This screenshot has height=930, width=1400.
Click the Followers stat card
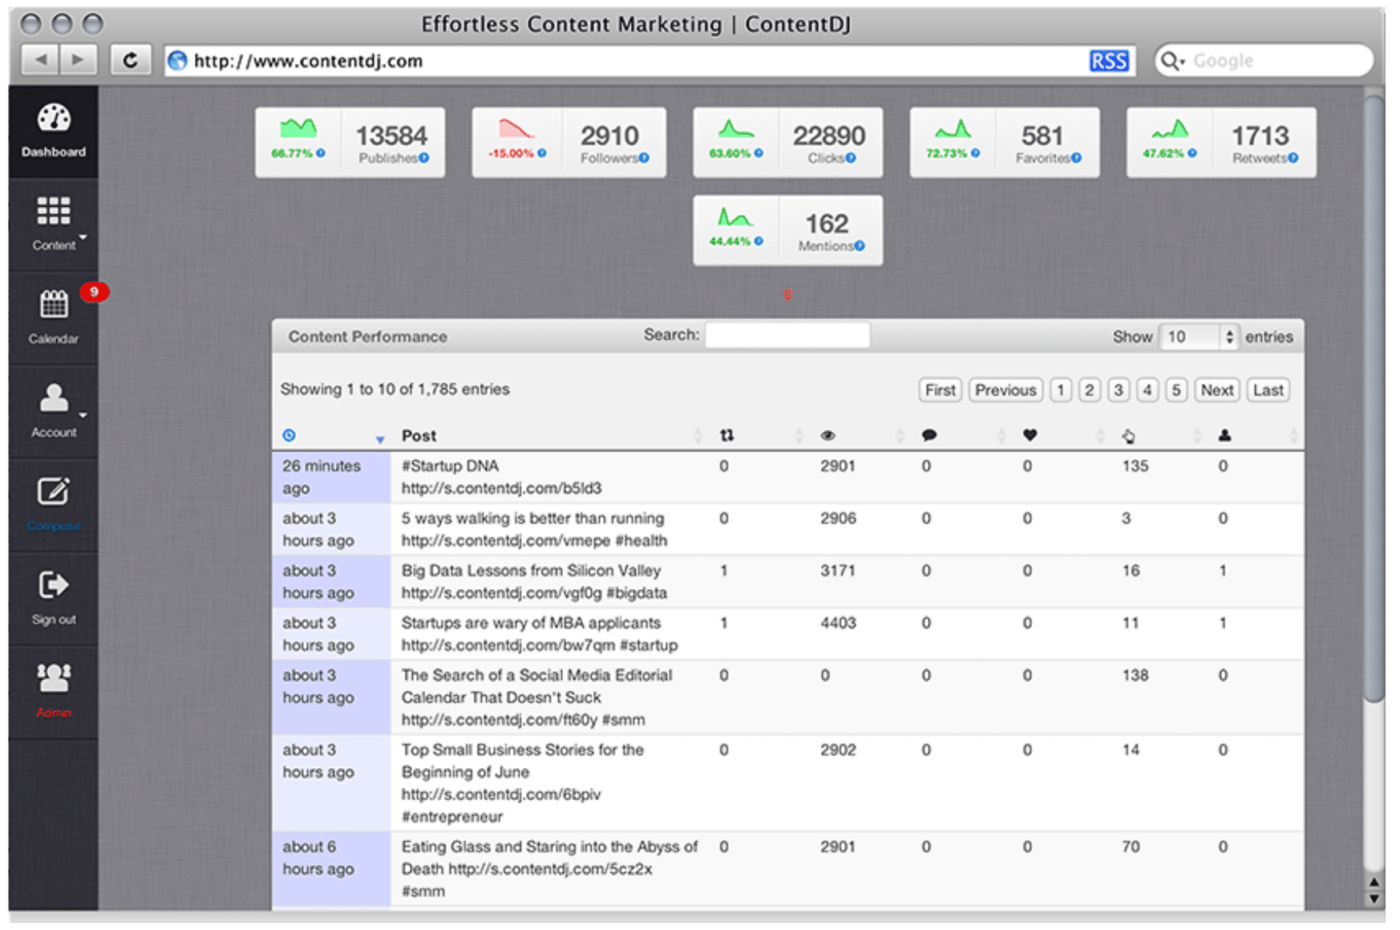coord(569,141)
